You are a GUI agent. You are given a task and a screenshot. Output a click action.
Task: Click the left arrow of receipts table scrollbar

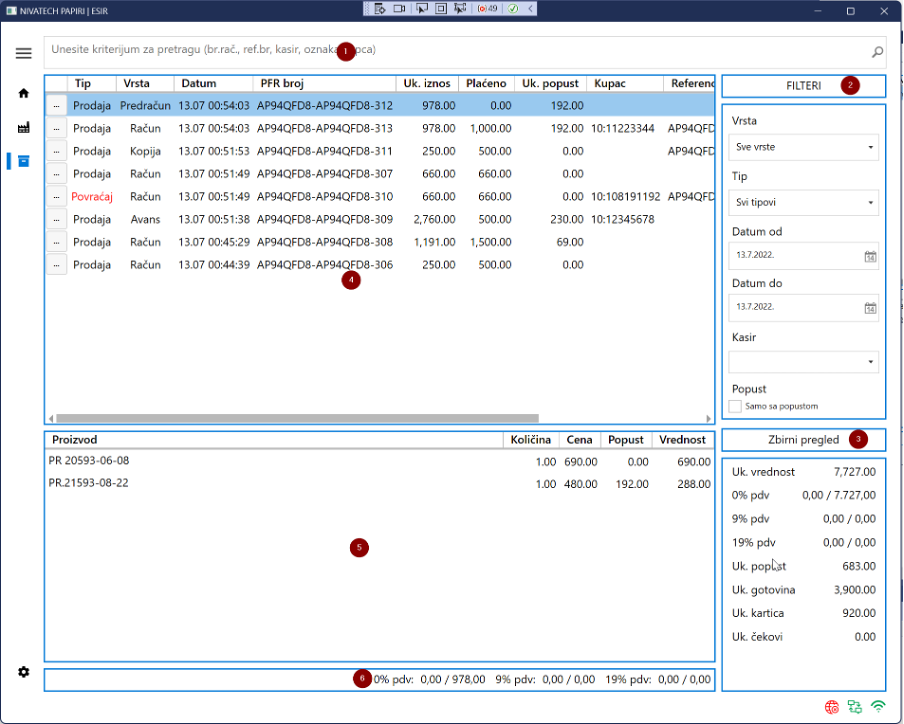[x=51, y=418]
